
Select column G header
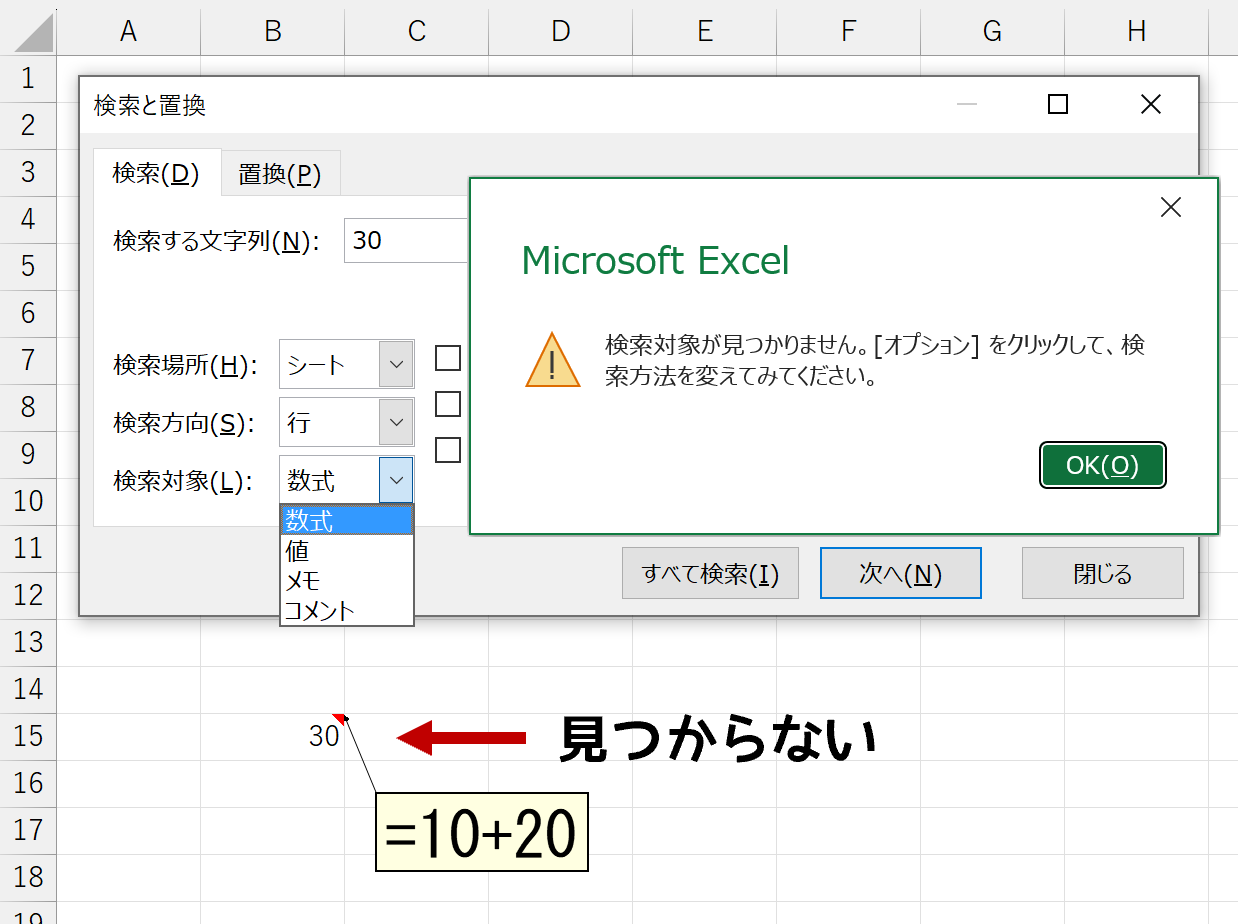[x=992, y=32]
